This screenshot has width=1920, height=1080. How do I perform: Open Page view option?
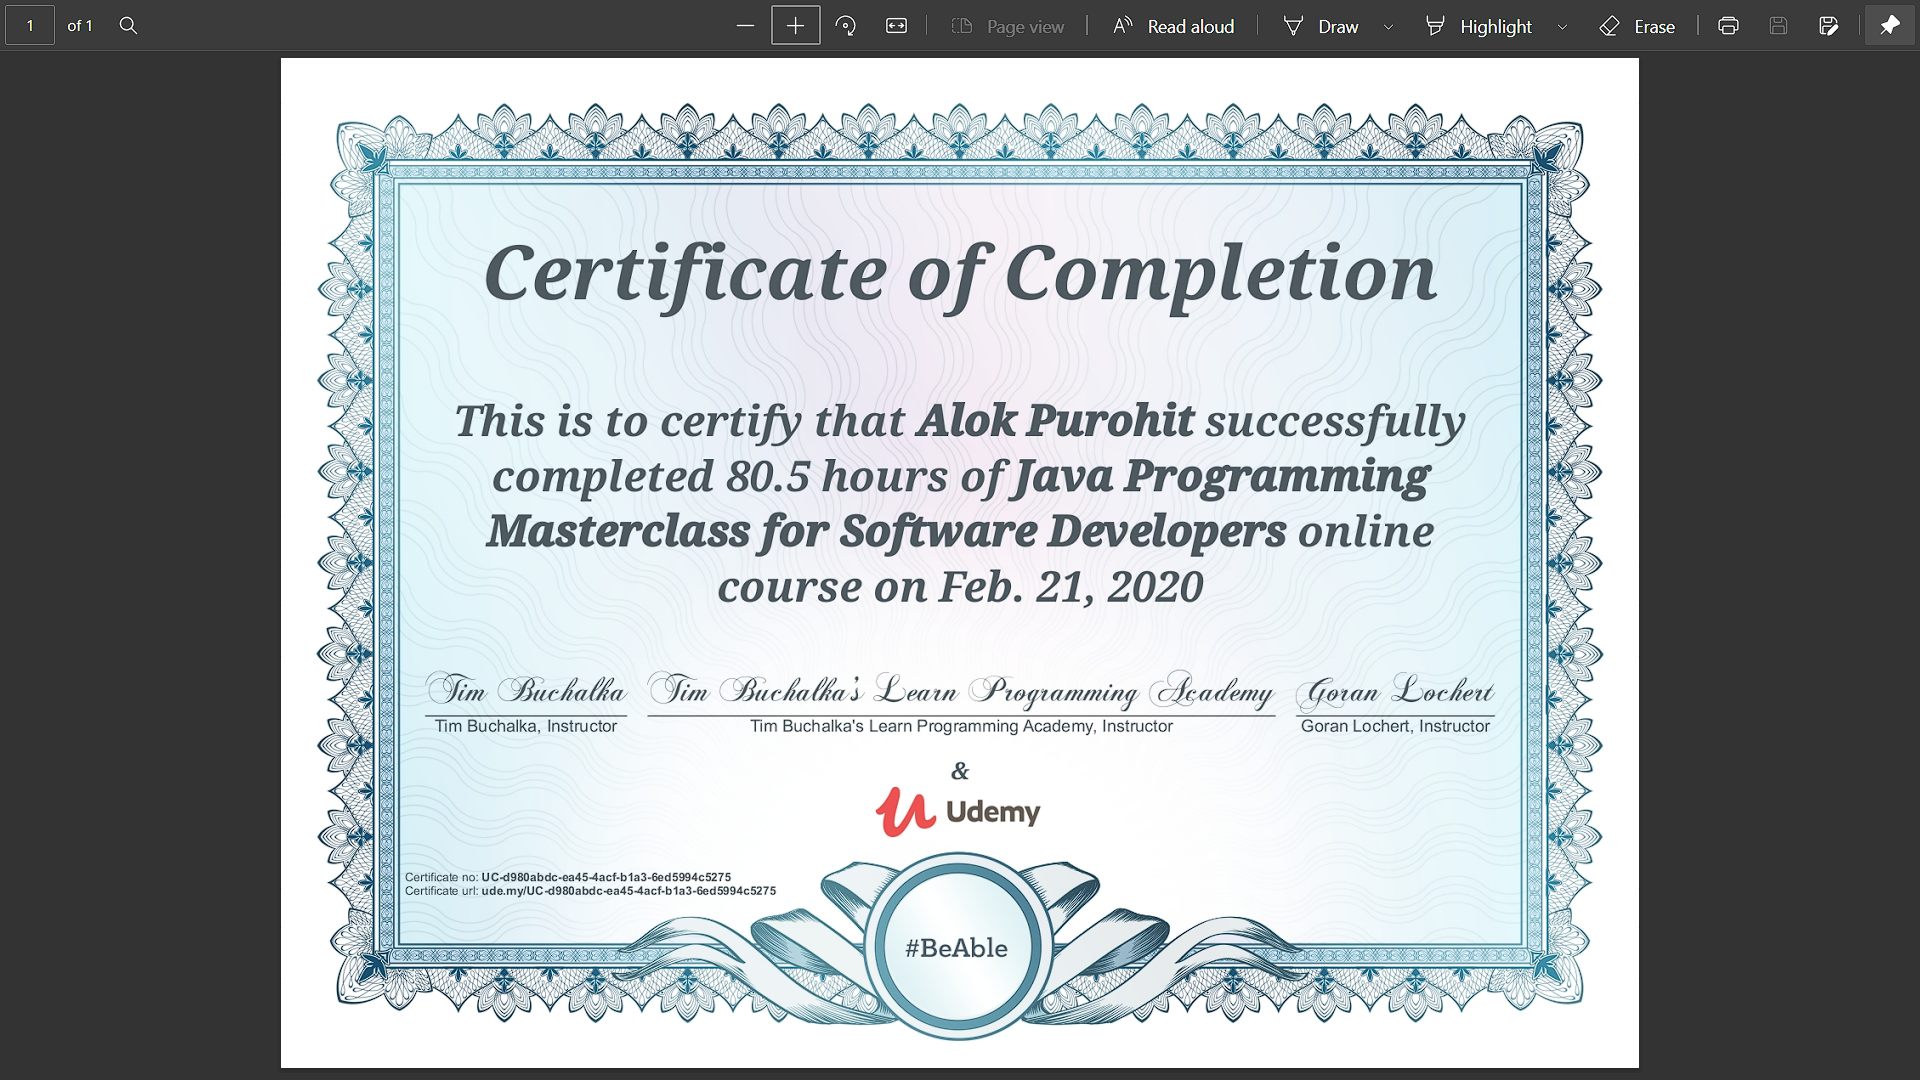coord(1008,26)
